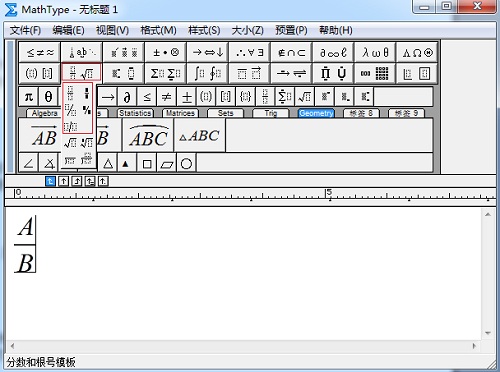The height and width of the screenshot is (372, 500).
Task: Click the vertical scrollbar down arrow
Action: click(x=488, y=333)
